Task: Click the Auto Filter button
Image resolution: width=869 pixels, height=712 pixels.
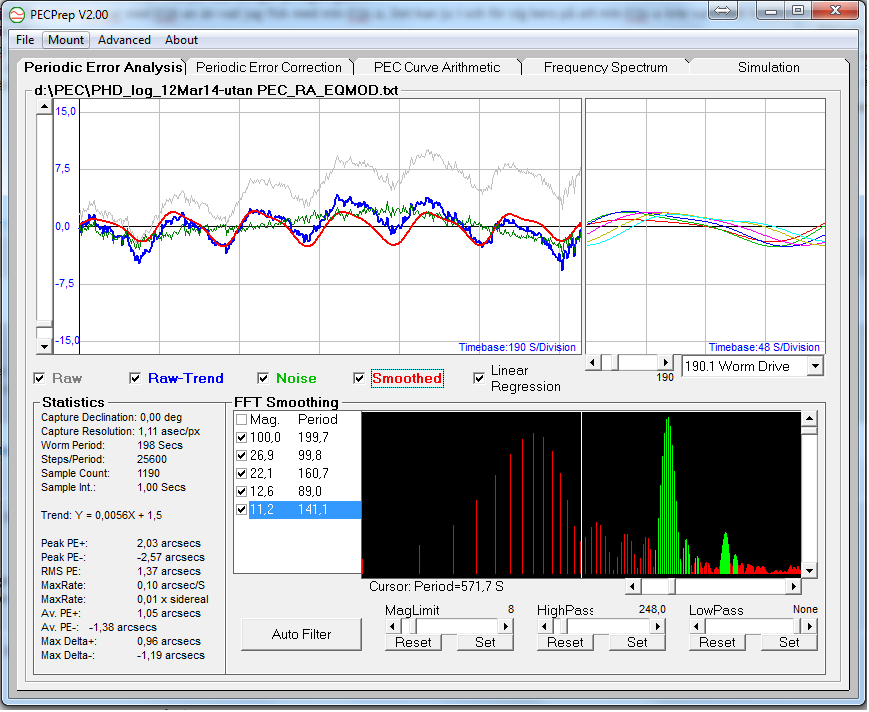Action: pos(301,634)
